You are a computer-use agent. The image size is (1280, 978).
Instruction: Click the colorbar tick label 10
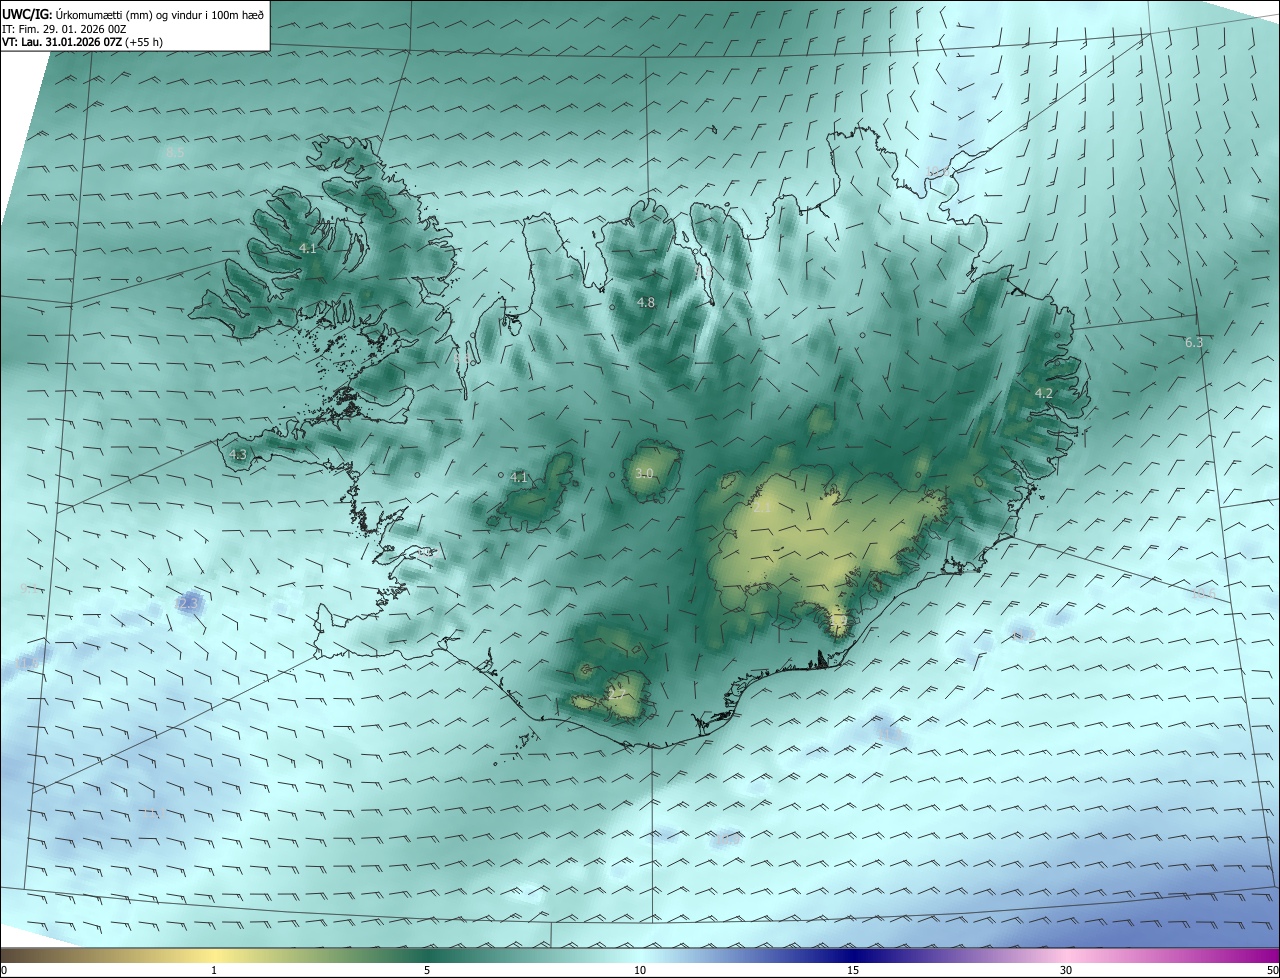640,970
